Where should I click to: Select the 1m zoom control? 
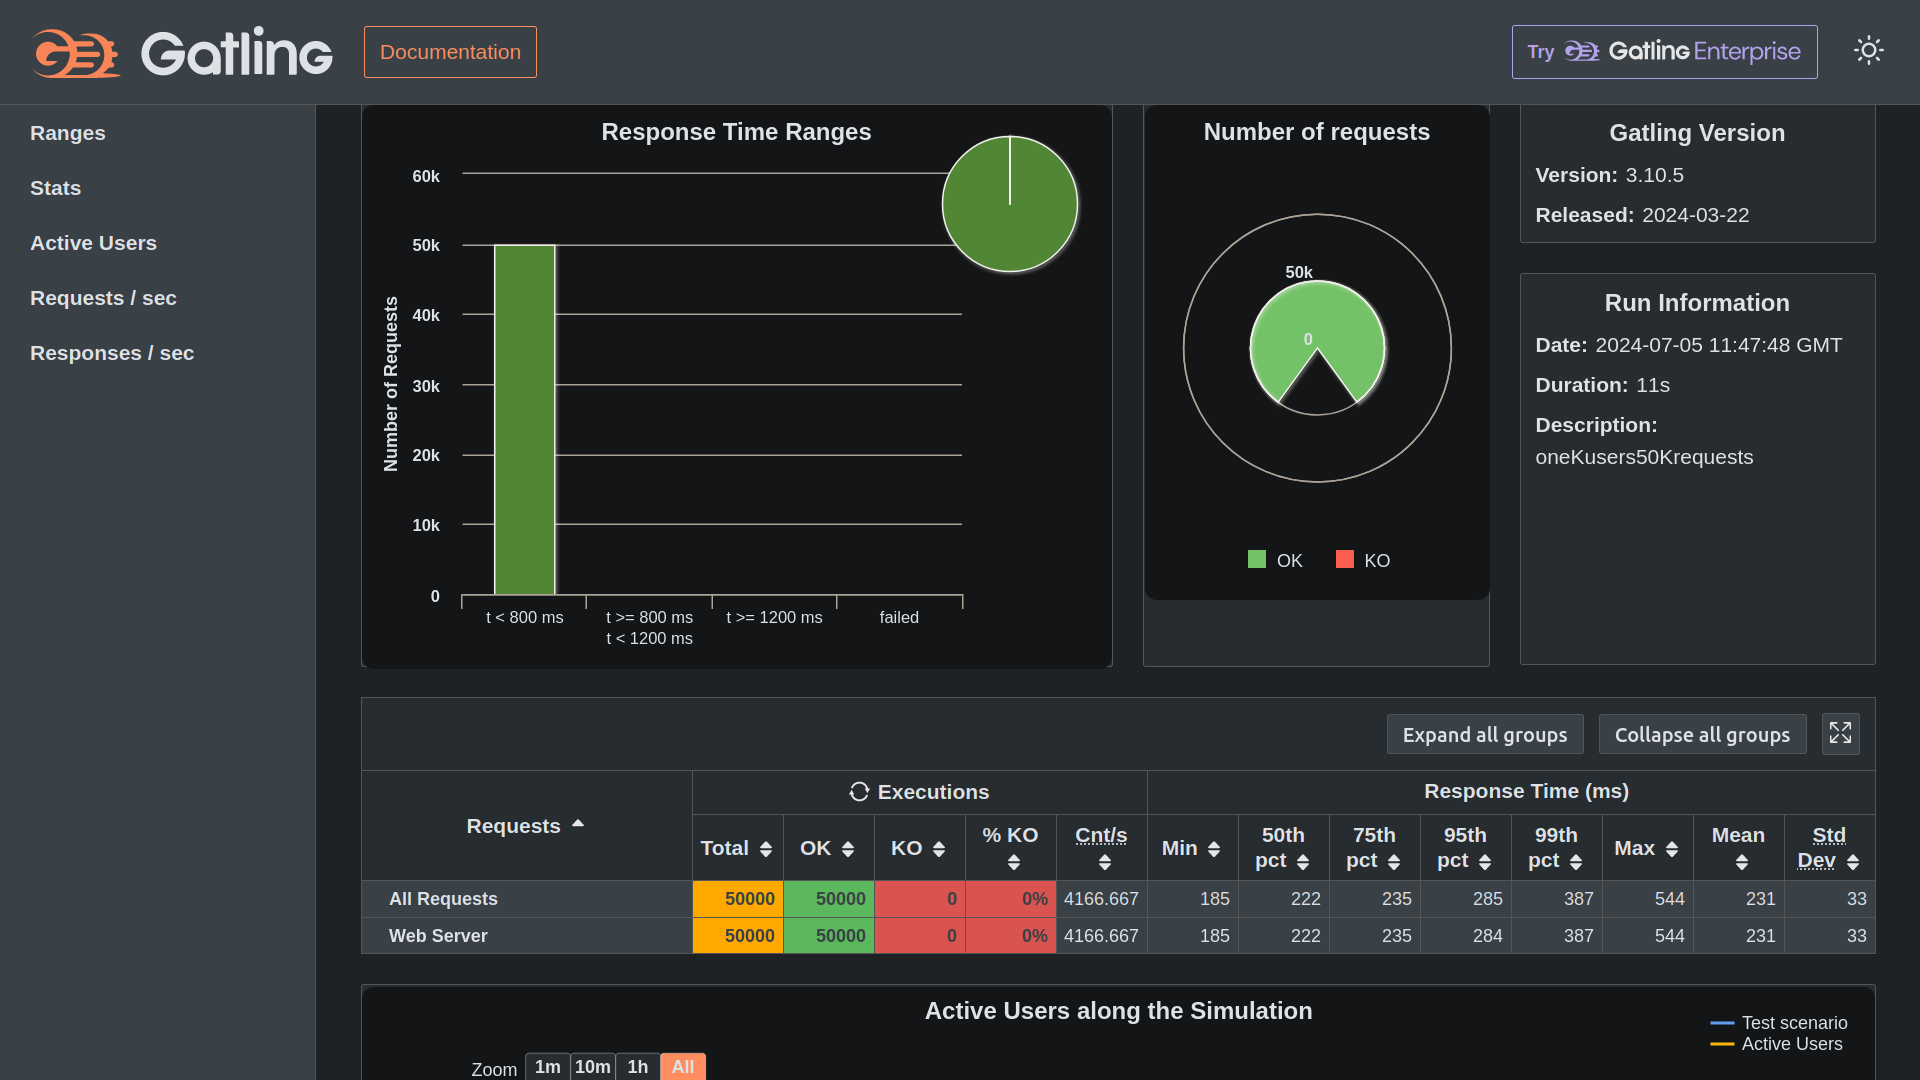547,1067
